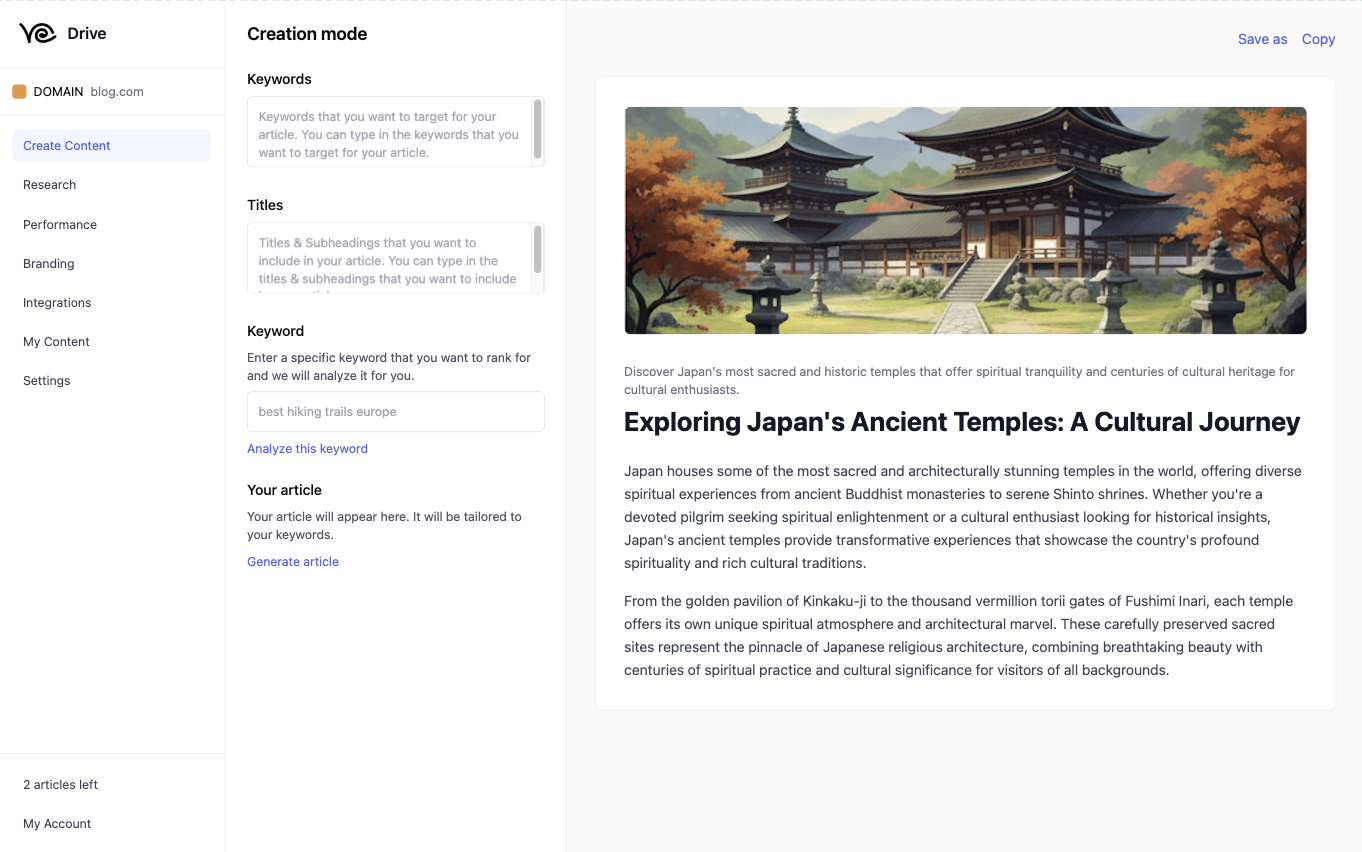Click the best hiking trails europe keyword field
Viewport: 1362px width, 852px height.
(395, 411)
